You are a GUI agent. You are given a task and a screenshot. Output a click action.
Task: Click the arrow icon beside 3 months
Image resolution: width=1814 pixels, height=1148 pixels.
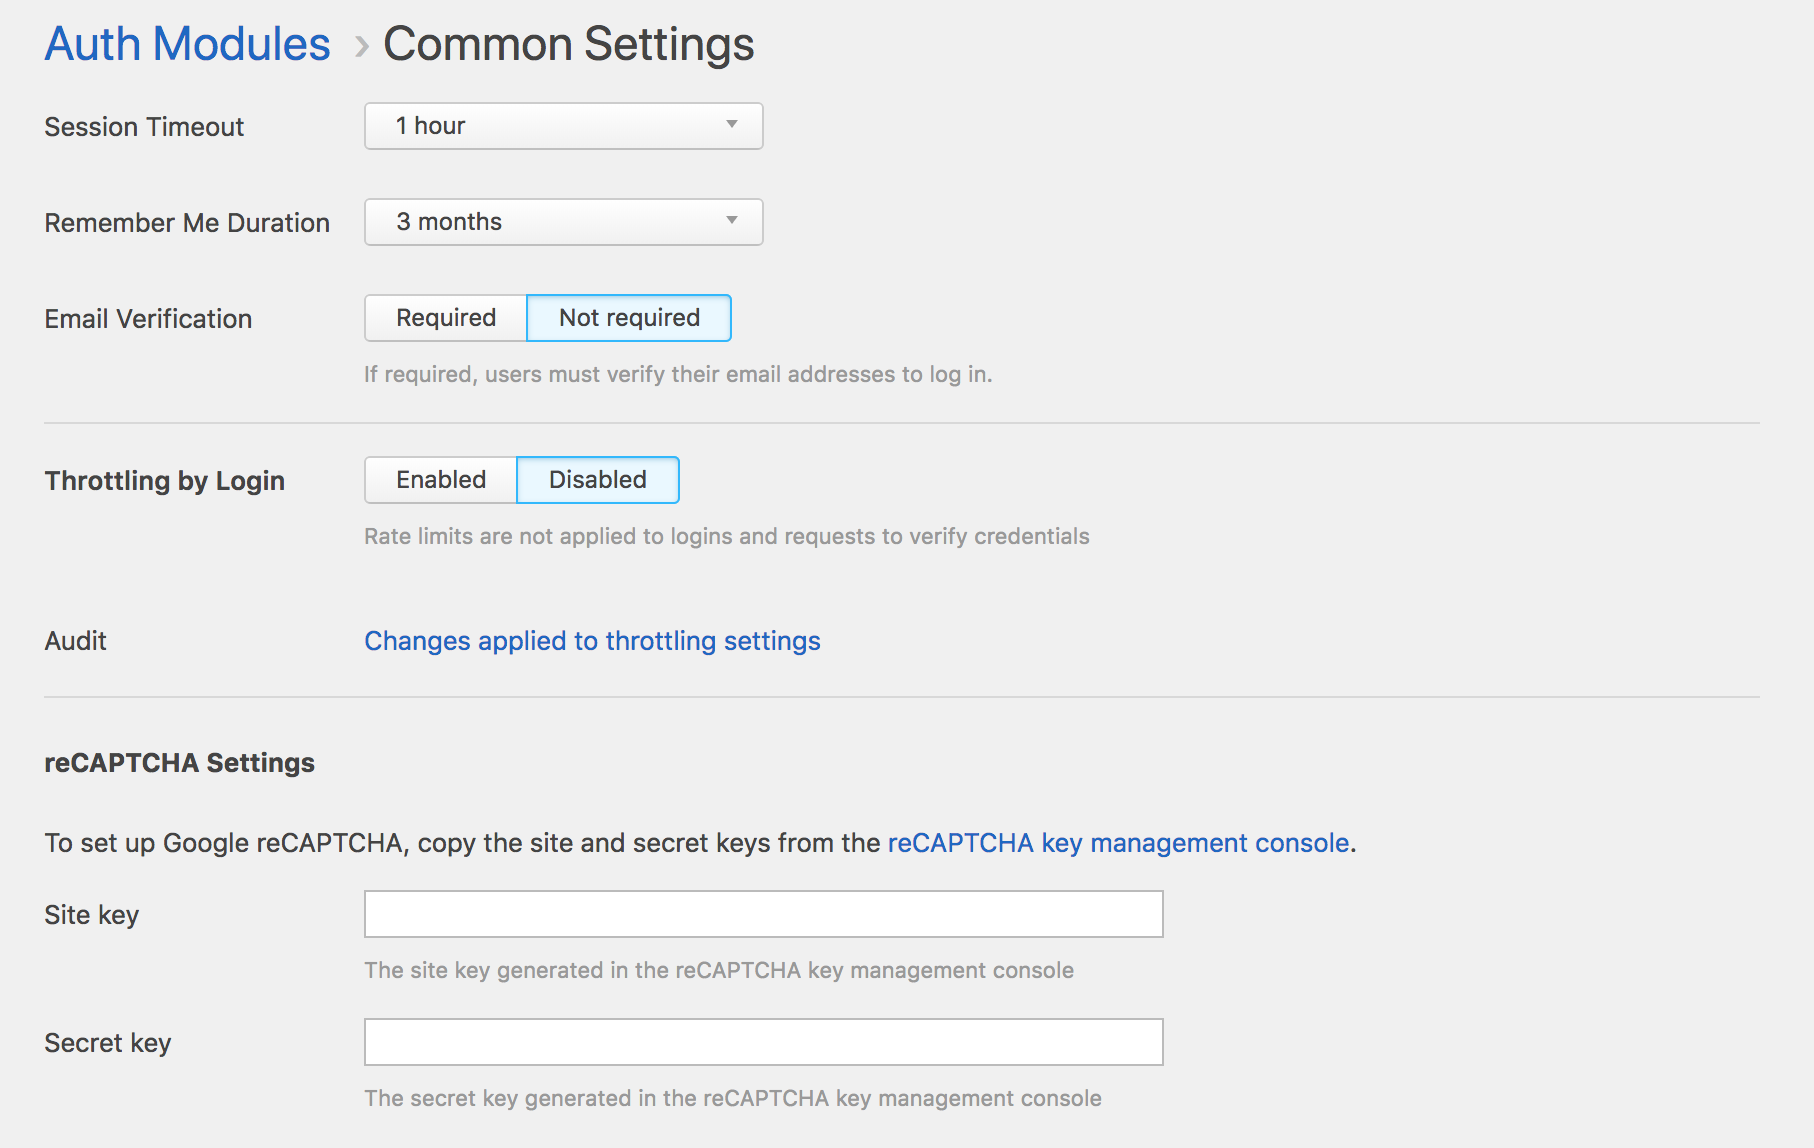(x=732, y=221)
